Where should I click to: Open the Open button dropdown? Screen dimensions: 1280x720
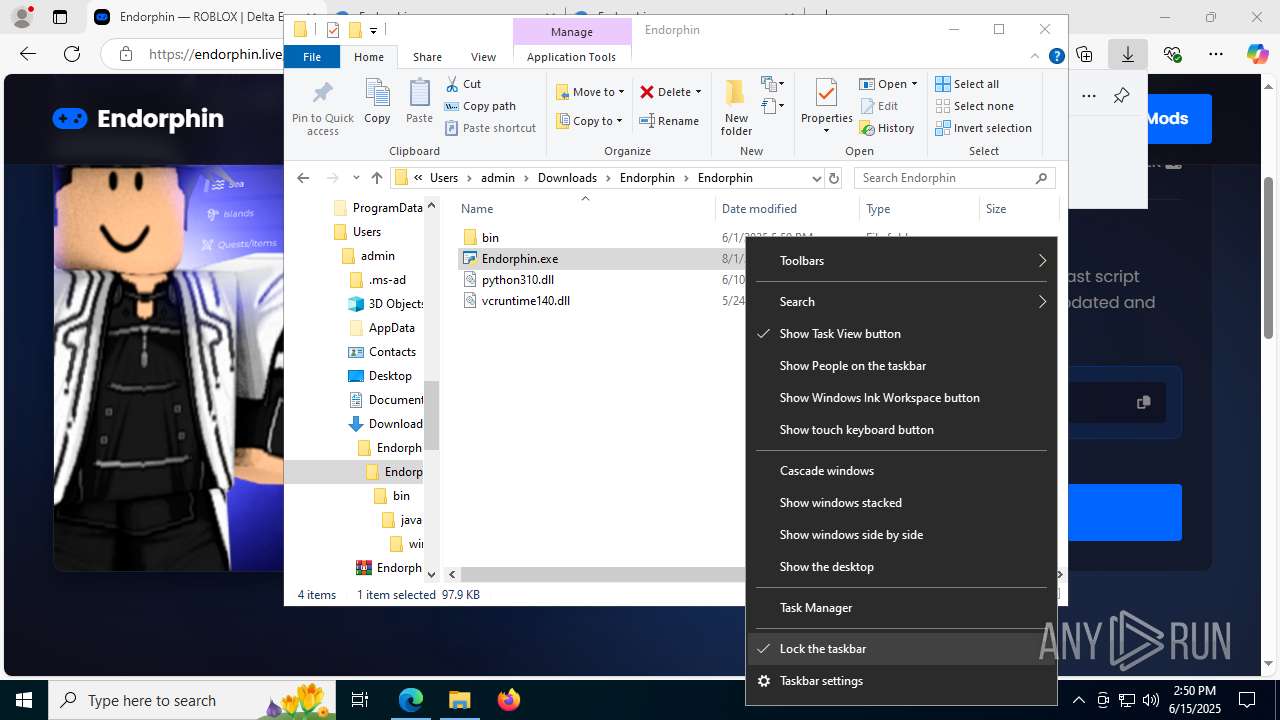coord(914,84)
